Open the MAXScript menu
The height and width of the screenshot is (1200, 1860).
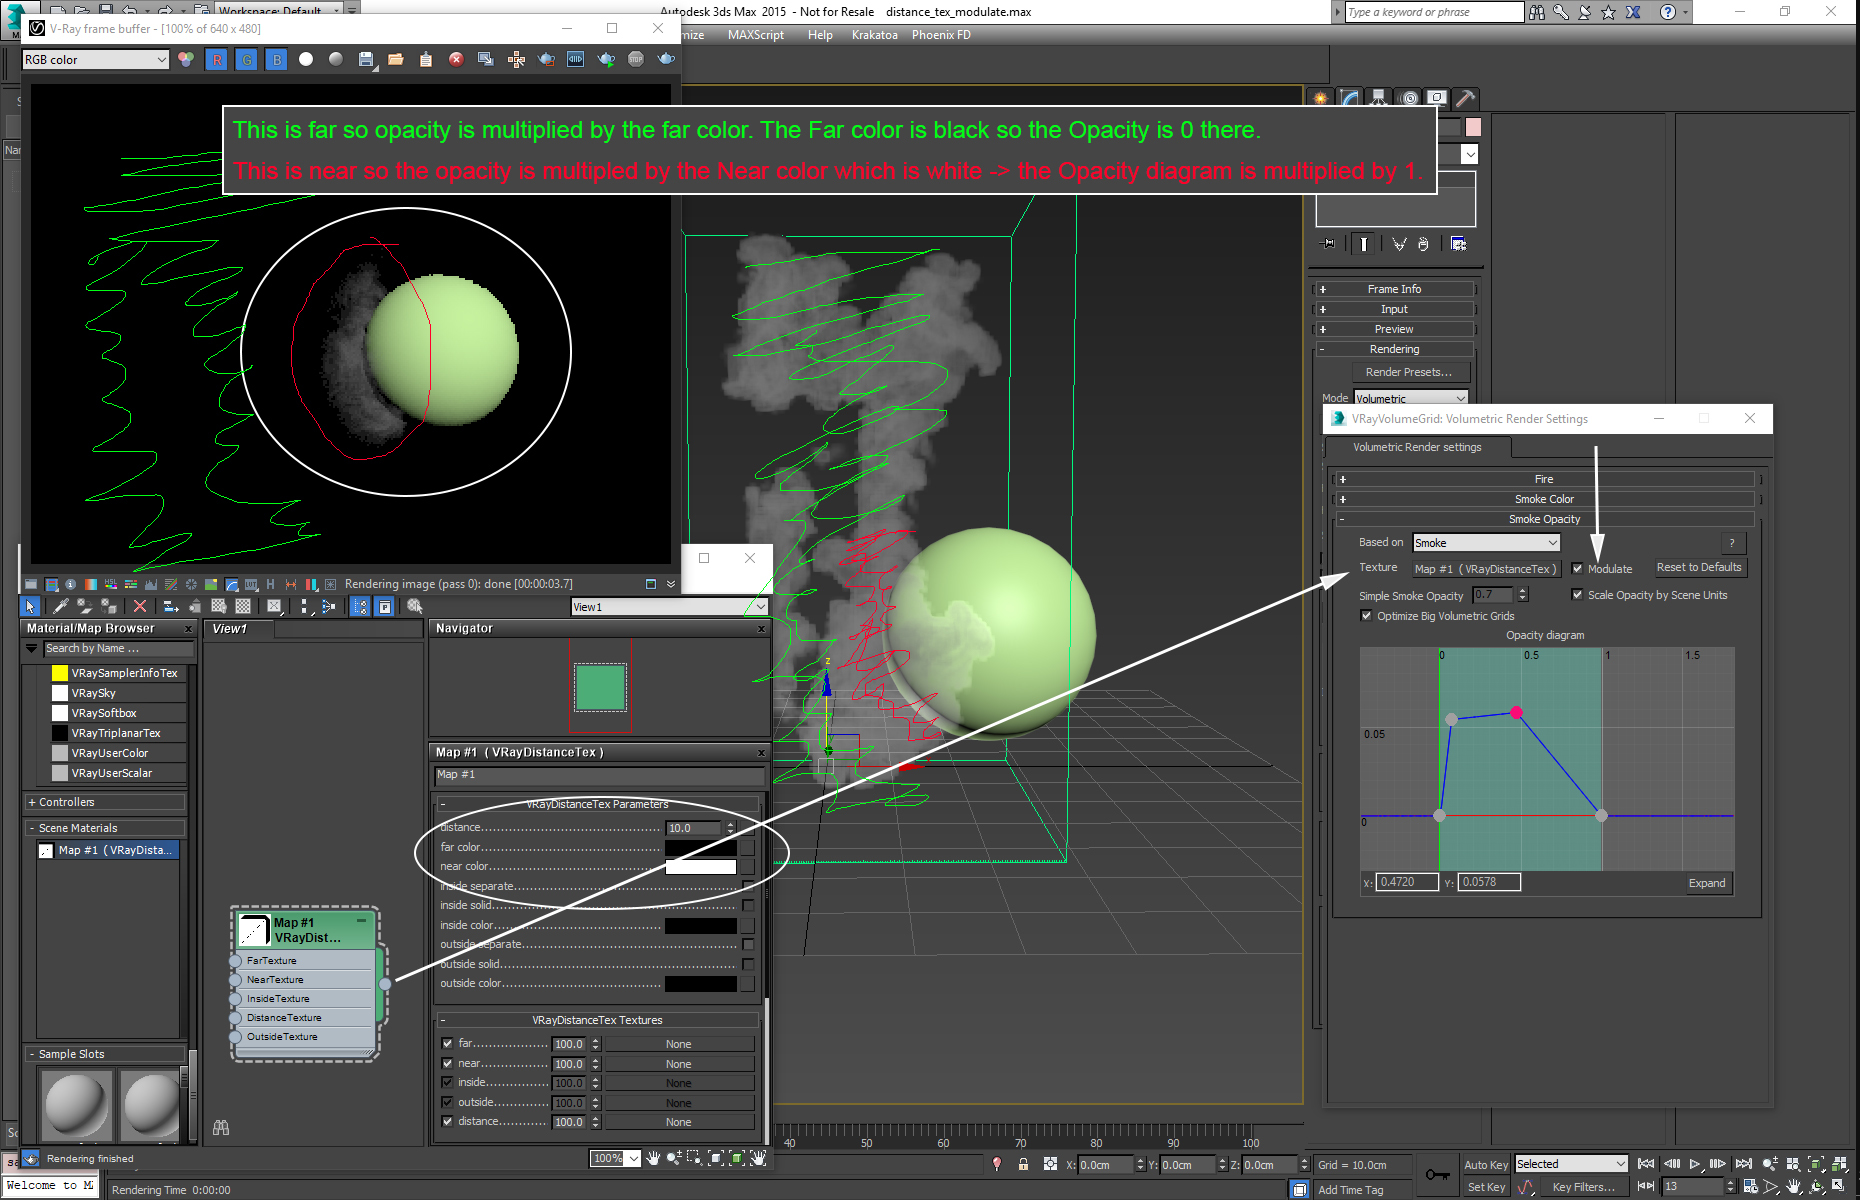coord(756,35)
